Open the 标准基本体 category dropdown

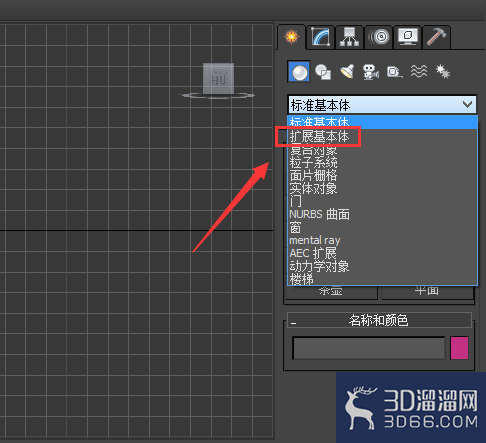click(x=382, y=105)
